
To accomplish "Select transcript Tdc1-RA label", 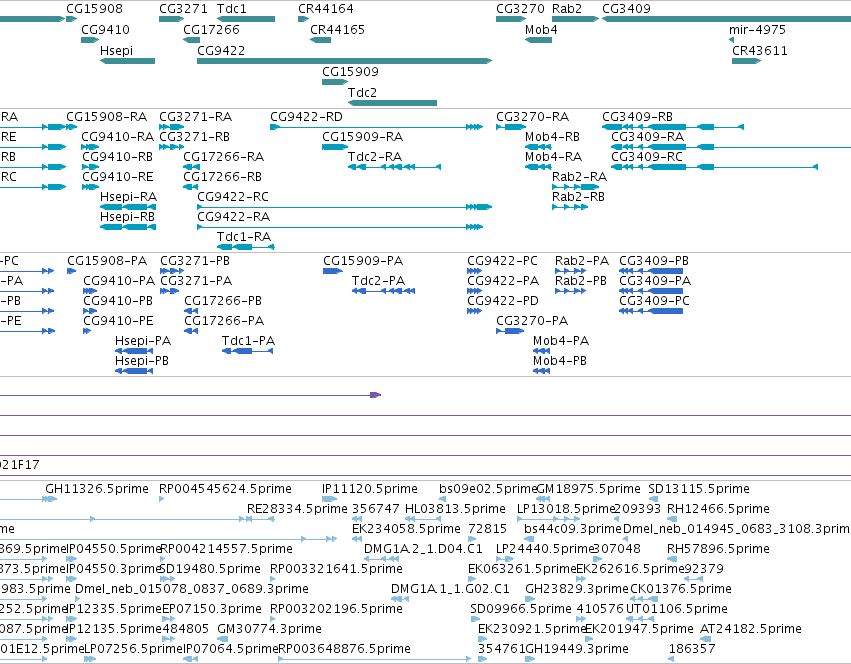I will 244,237.
